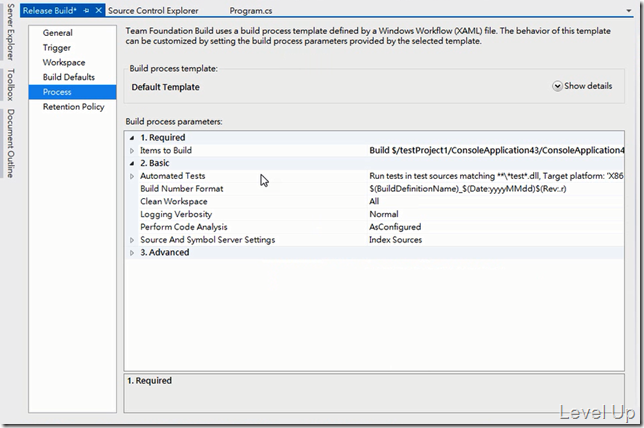Go to the General page
The image size is (644, 428).
58,33
